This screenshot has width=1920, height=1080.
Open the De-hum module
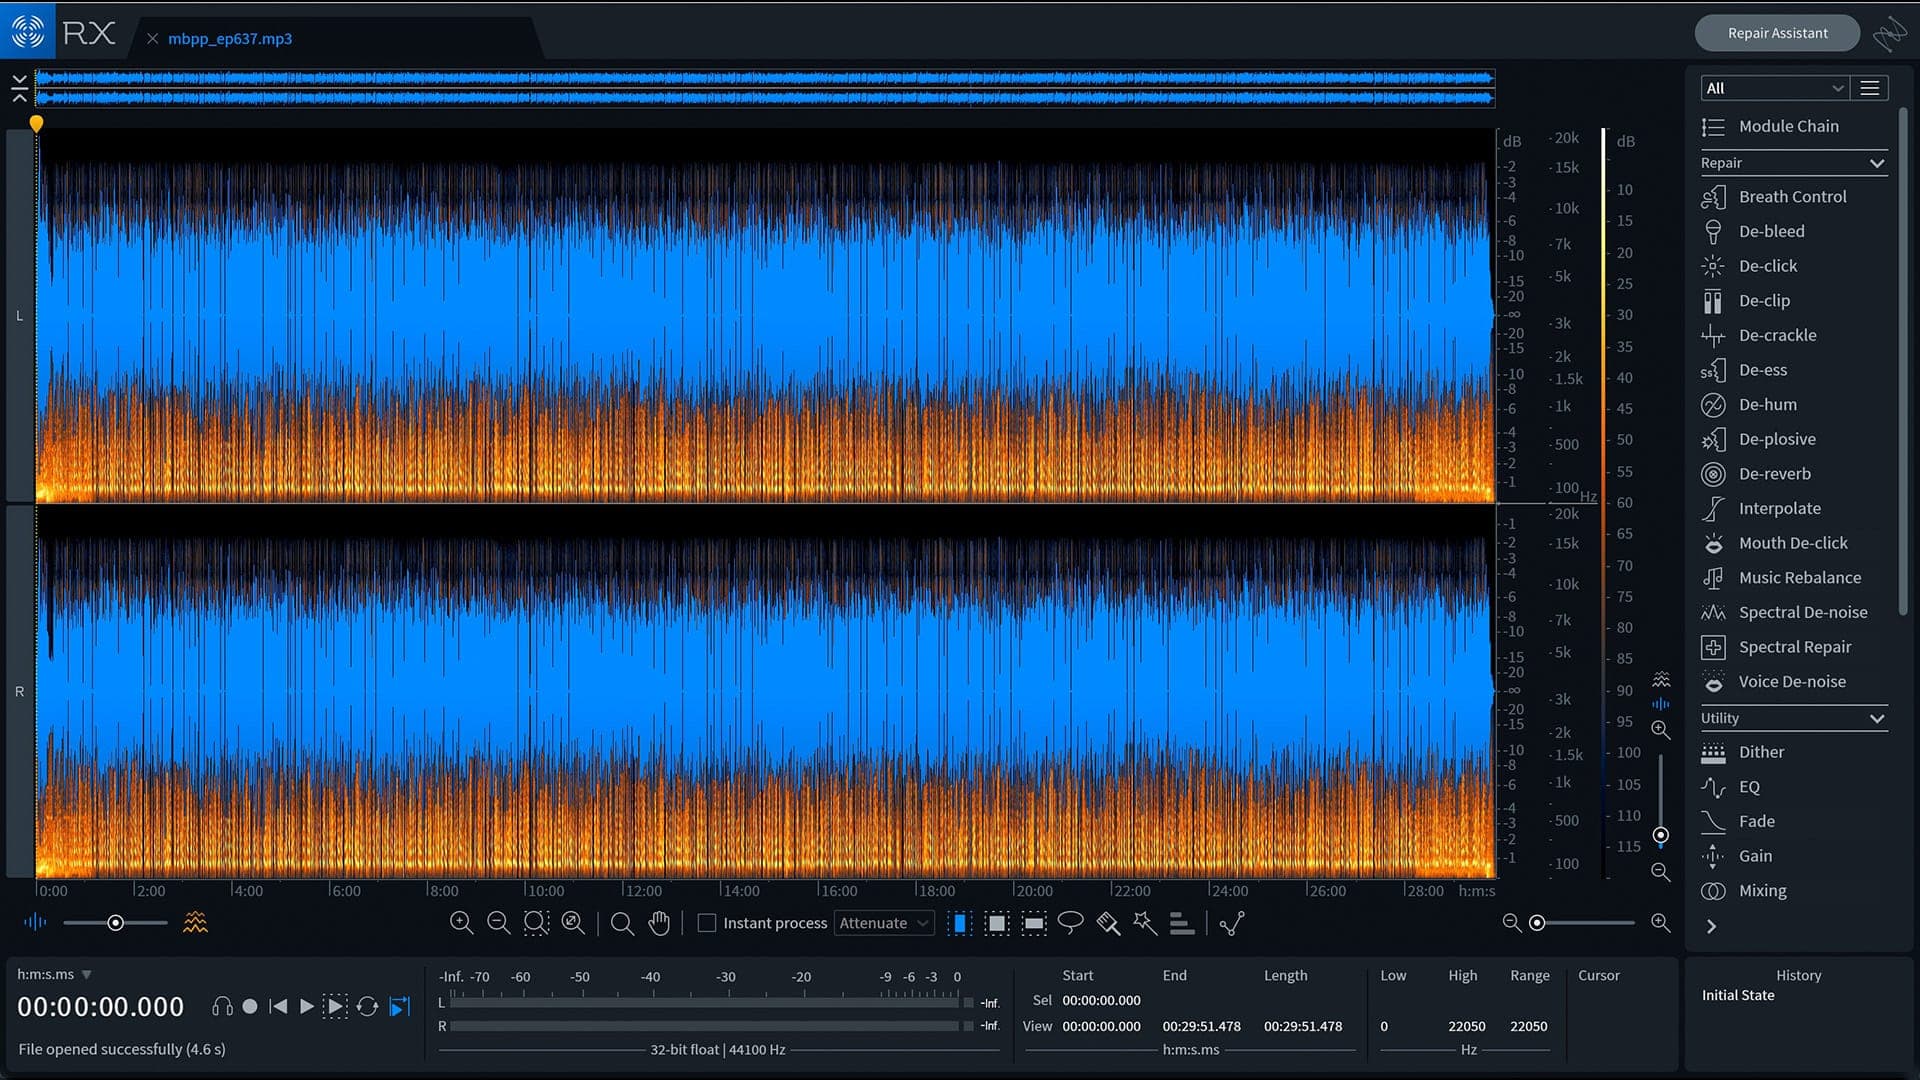tap(1767, 404)
